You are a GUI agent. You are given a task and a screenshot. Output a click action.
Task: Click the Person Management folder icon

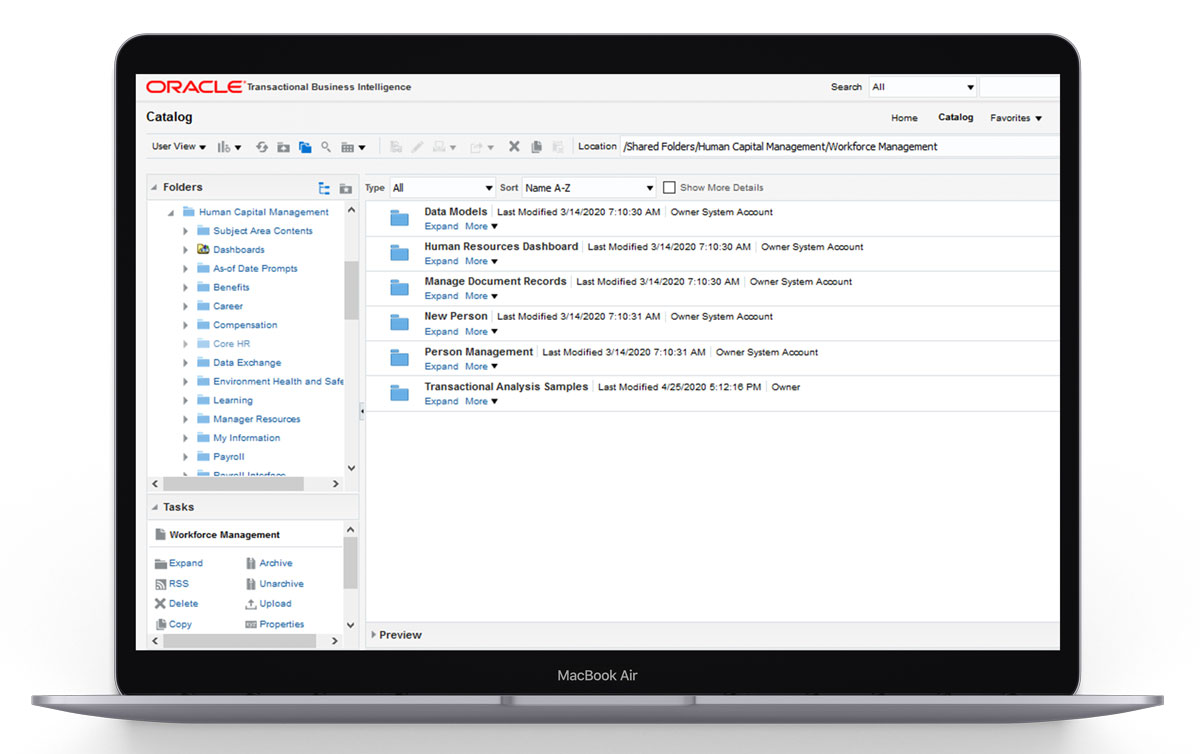point(400,358)
